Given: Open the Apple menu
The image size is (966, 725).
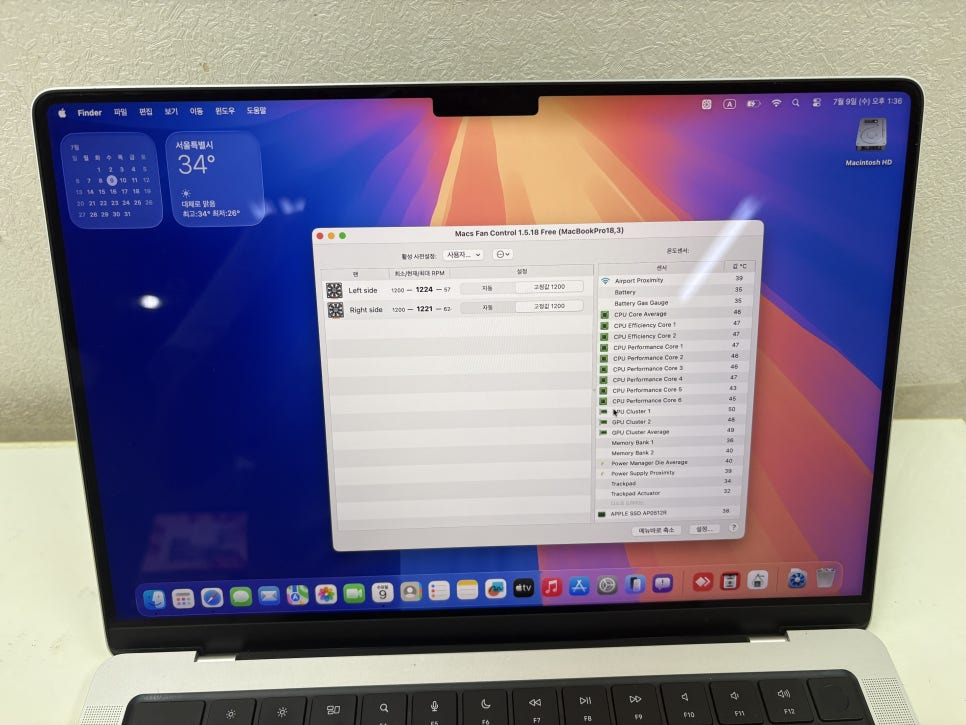Looking at the screenshot, I should (62, 113).
